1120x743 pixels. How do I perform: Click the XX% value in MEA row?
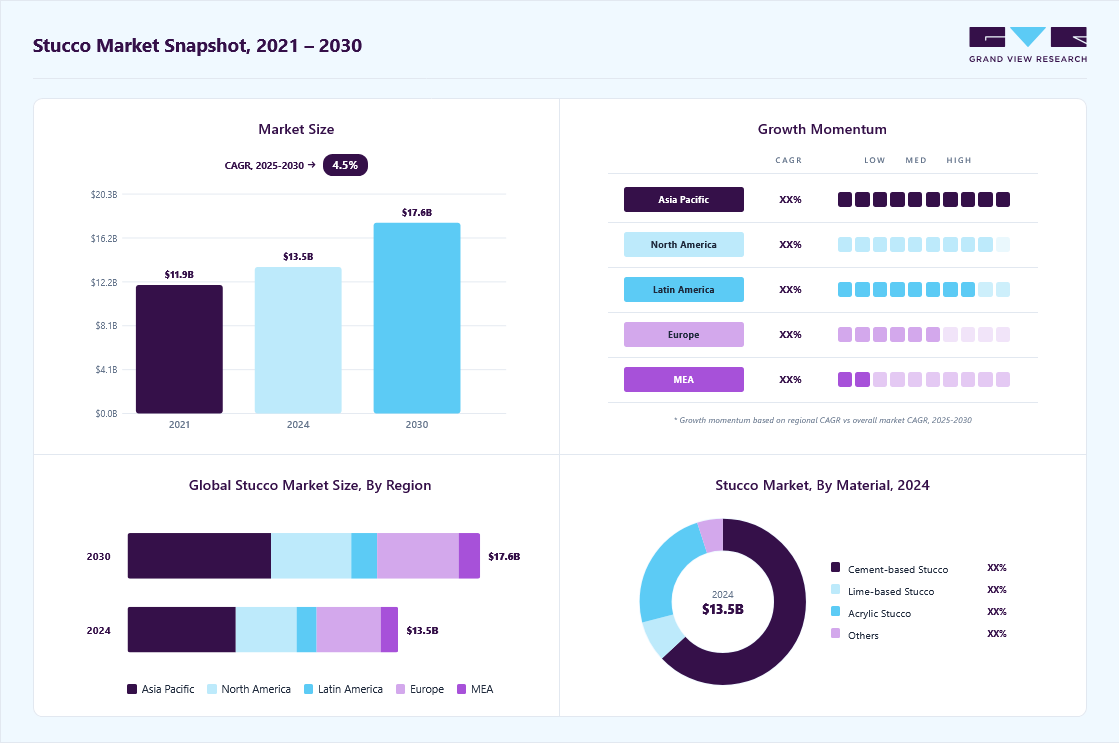coord(790,379)
